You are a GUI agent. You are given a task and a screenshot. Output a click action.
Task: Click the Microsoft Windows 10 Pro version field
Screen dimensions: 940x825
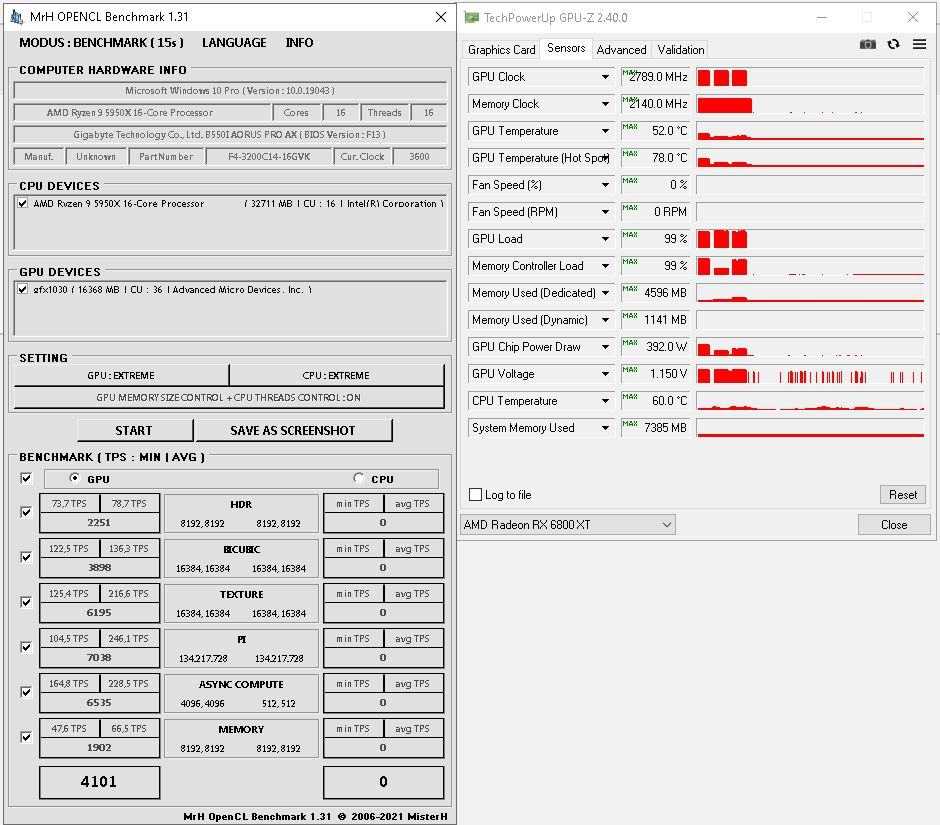[x=230, y=91]
